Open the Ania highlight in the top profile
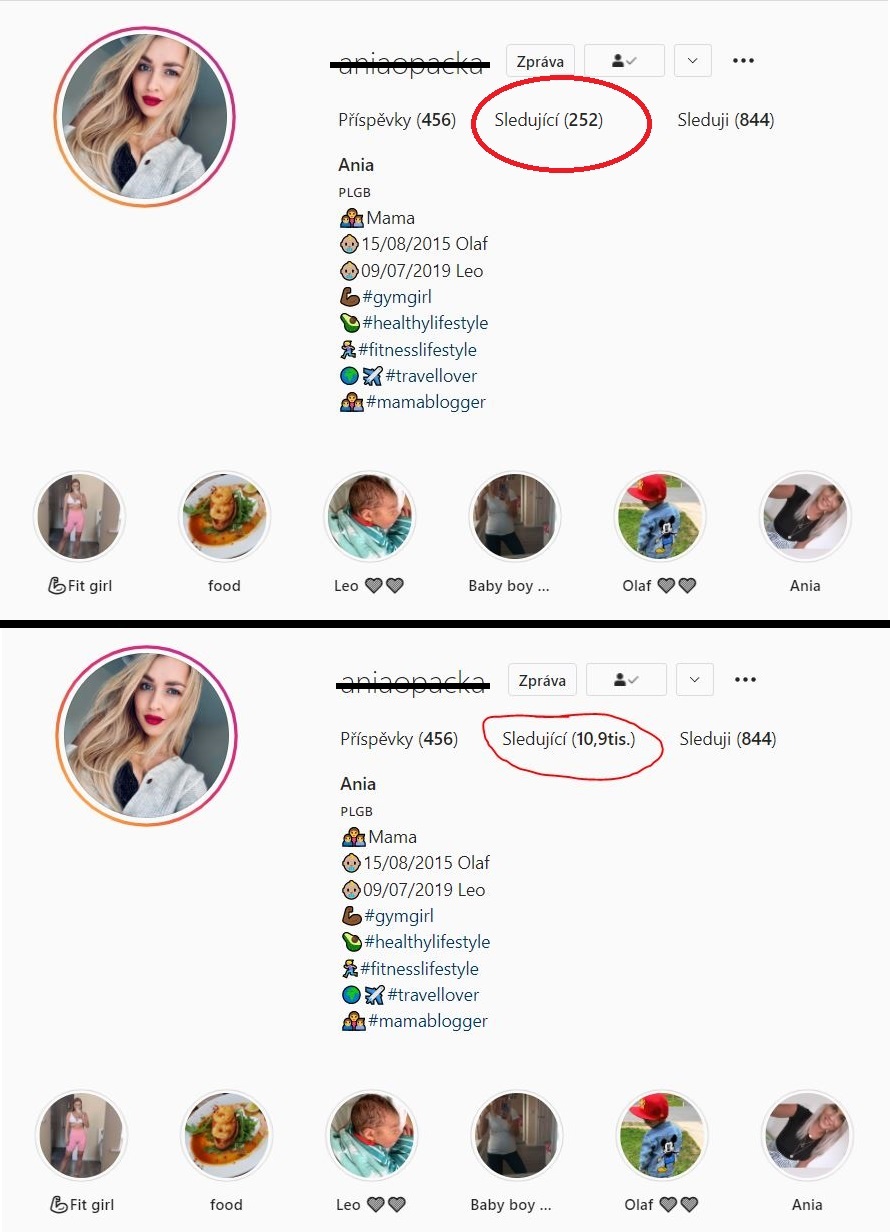 coord(805,517)
